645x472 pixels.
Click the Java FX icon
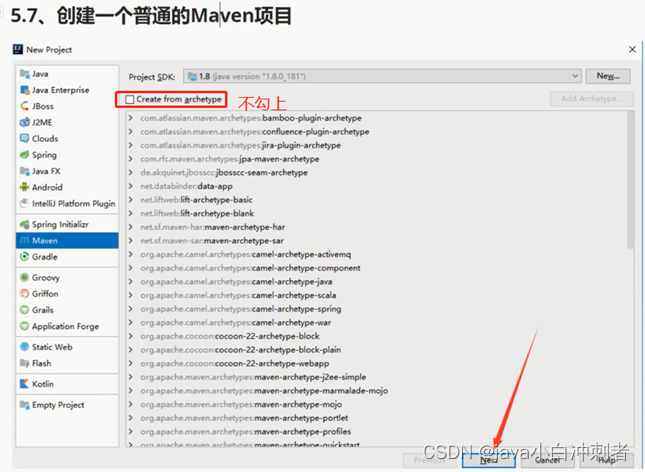[24, 171]
